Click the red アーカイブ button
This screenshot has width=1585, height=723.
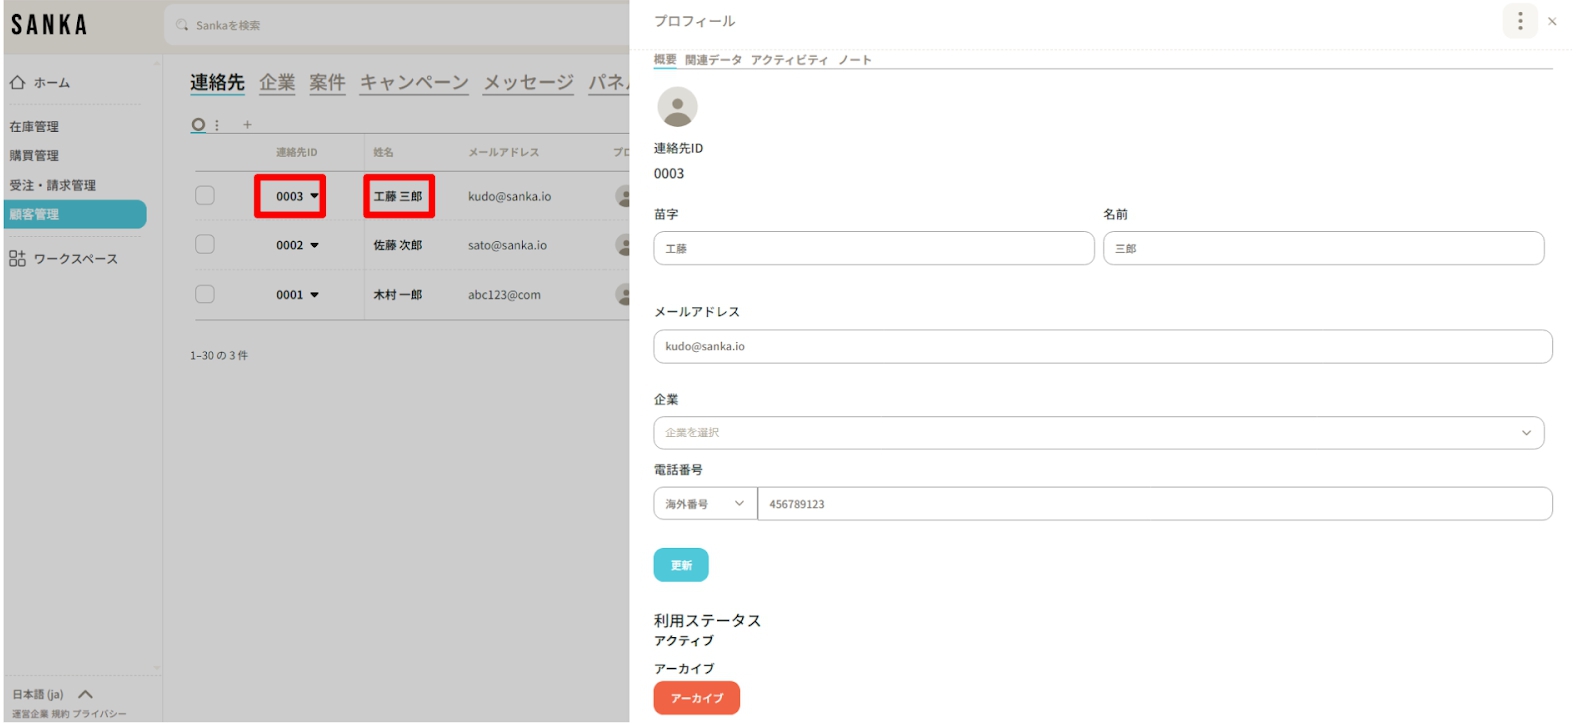pyautogui.click(x=696, y=698)
